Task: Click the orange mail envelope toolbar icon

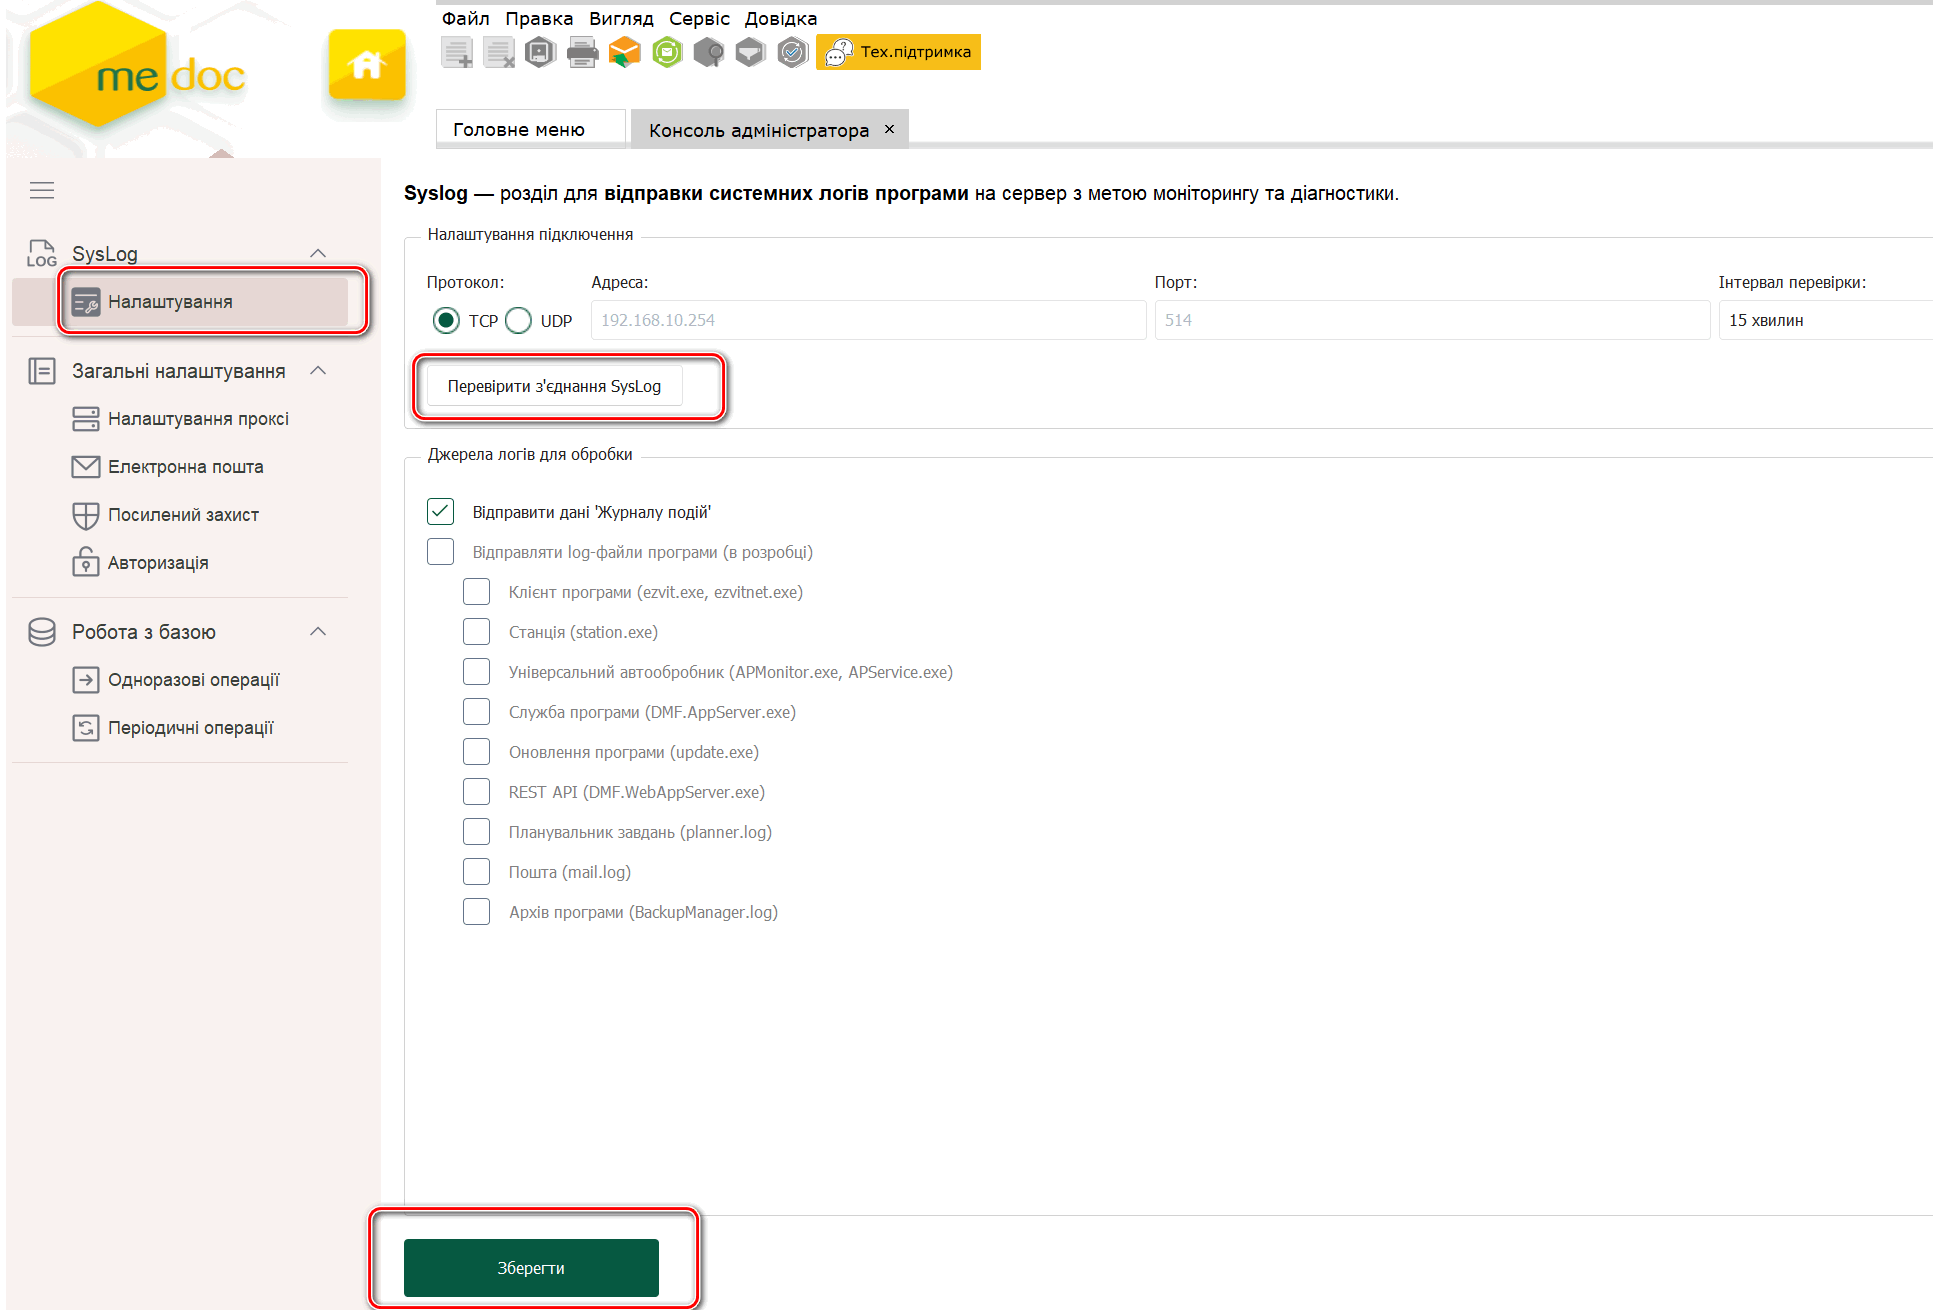Action: pyautogui.click(x=624, y=52)
